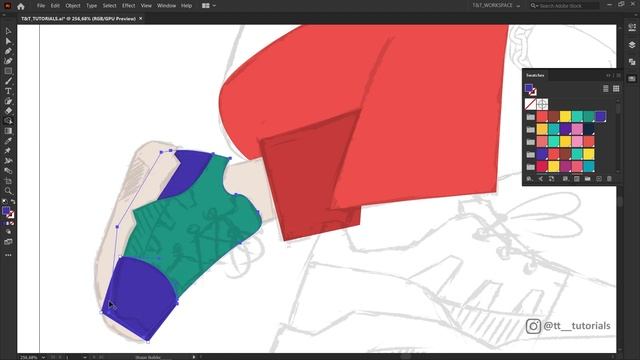This screenshot has width=640, height=360.
Task: Open Edit Toolbar three dots
Action: tap(8, 255)
